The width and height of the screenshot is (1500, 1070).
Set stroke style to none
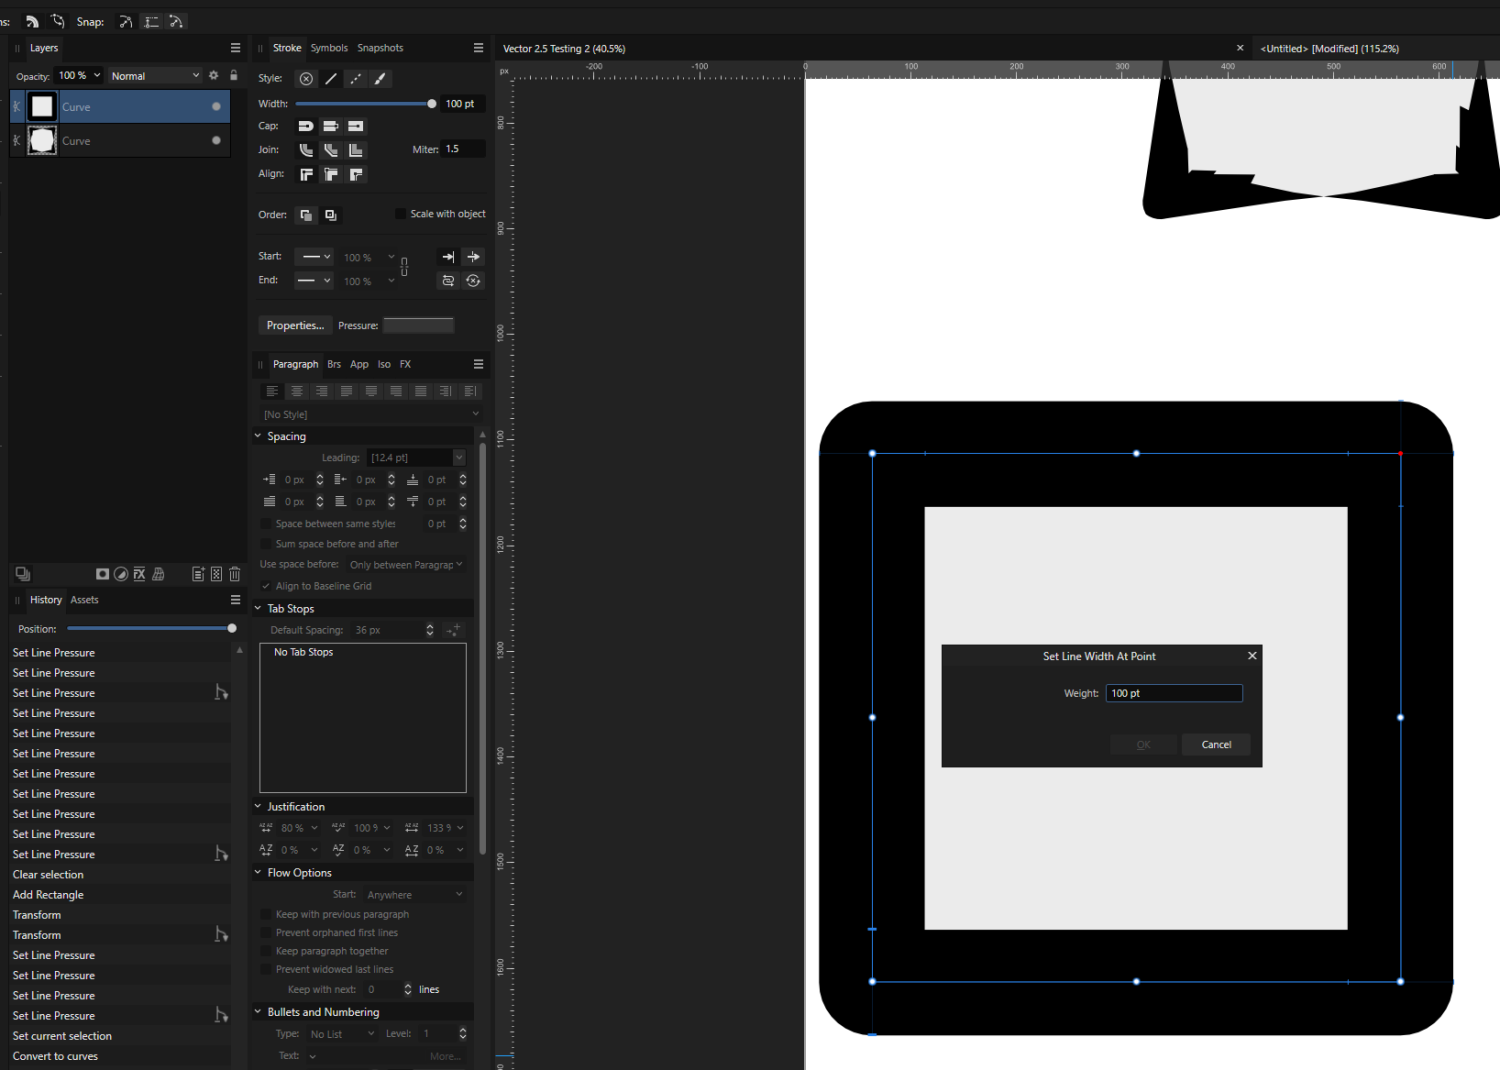[x=306, y=79]
